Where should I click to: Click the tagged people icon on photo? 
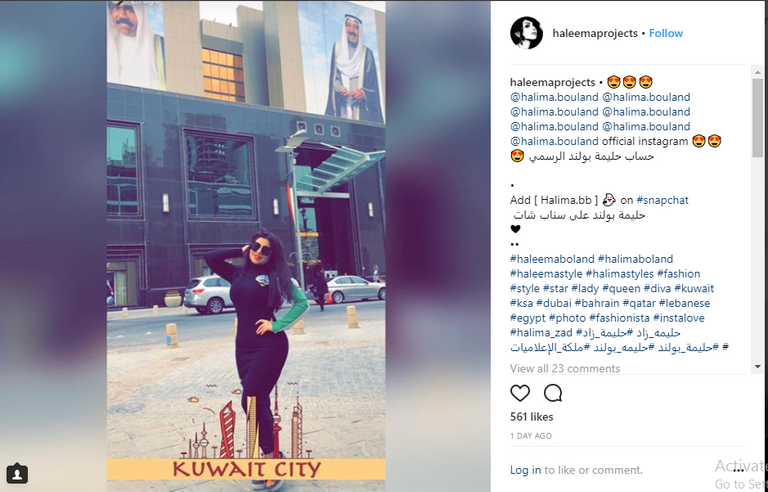click(x=17, y=473)
